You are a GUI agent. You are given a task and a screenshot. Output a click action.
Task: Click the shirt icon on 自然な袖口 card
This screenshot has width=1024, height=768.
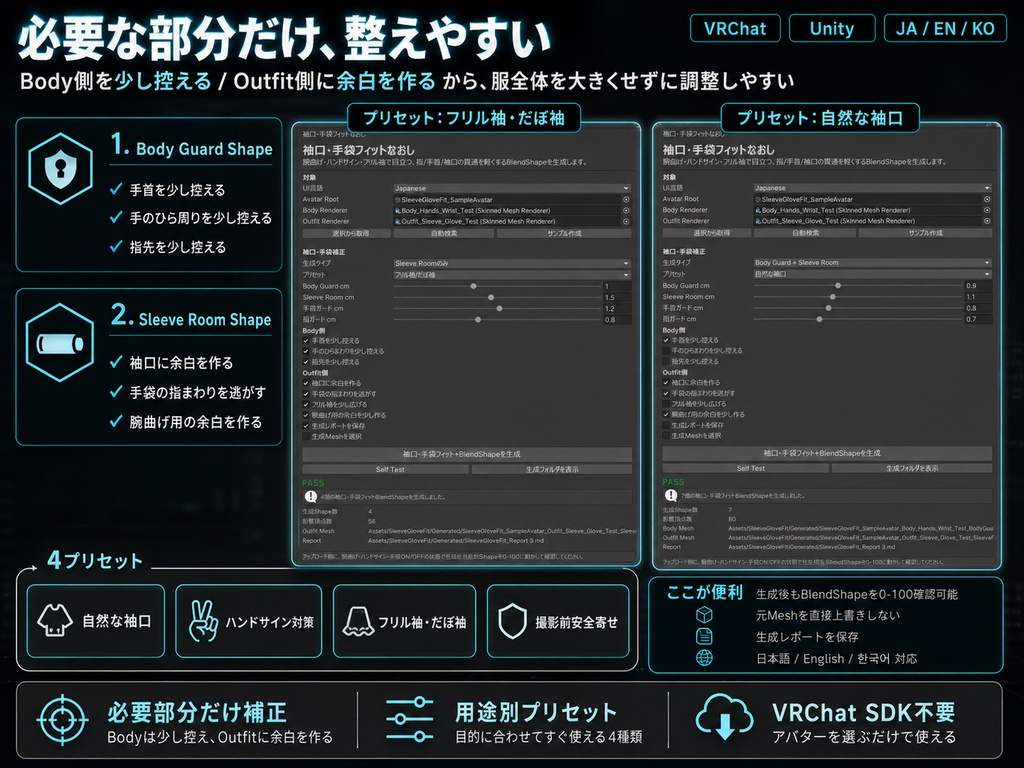pos(55,620)
